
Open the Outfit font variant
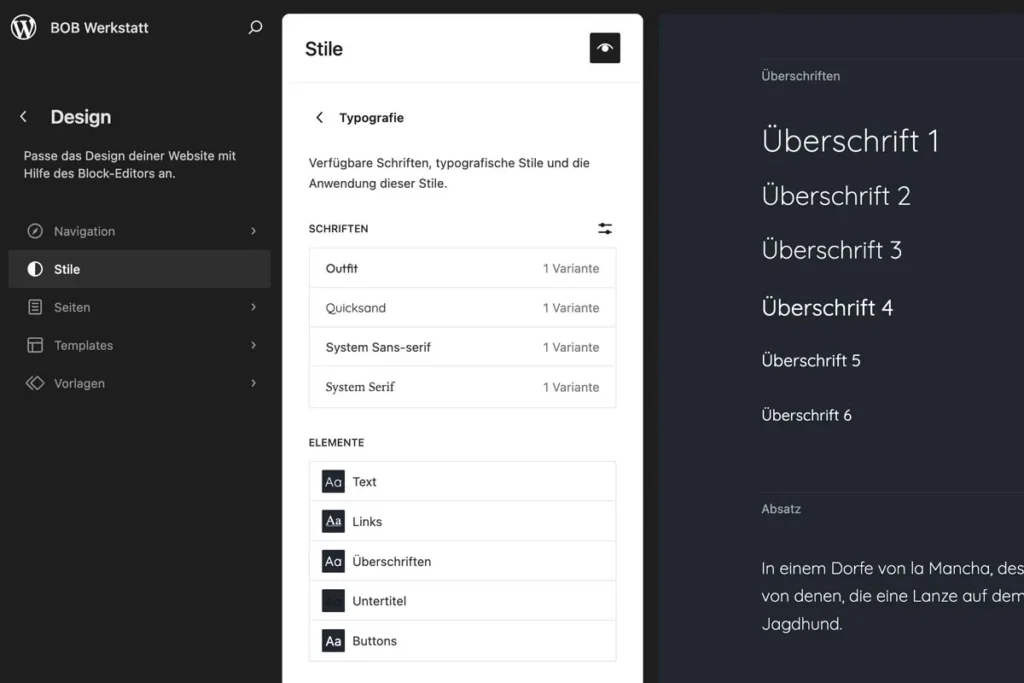462,268
